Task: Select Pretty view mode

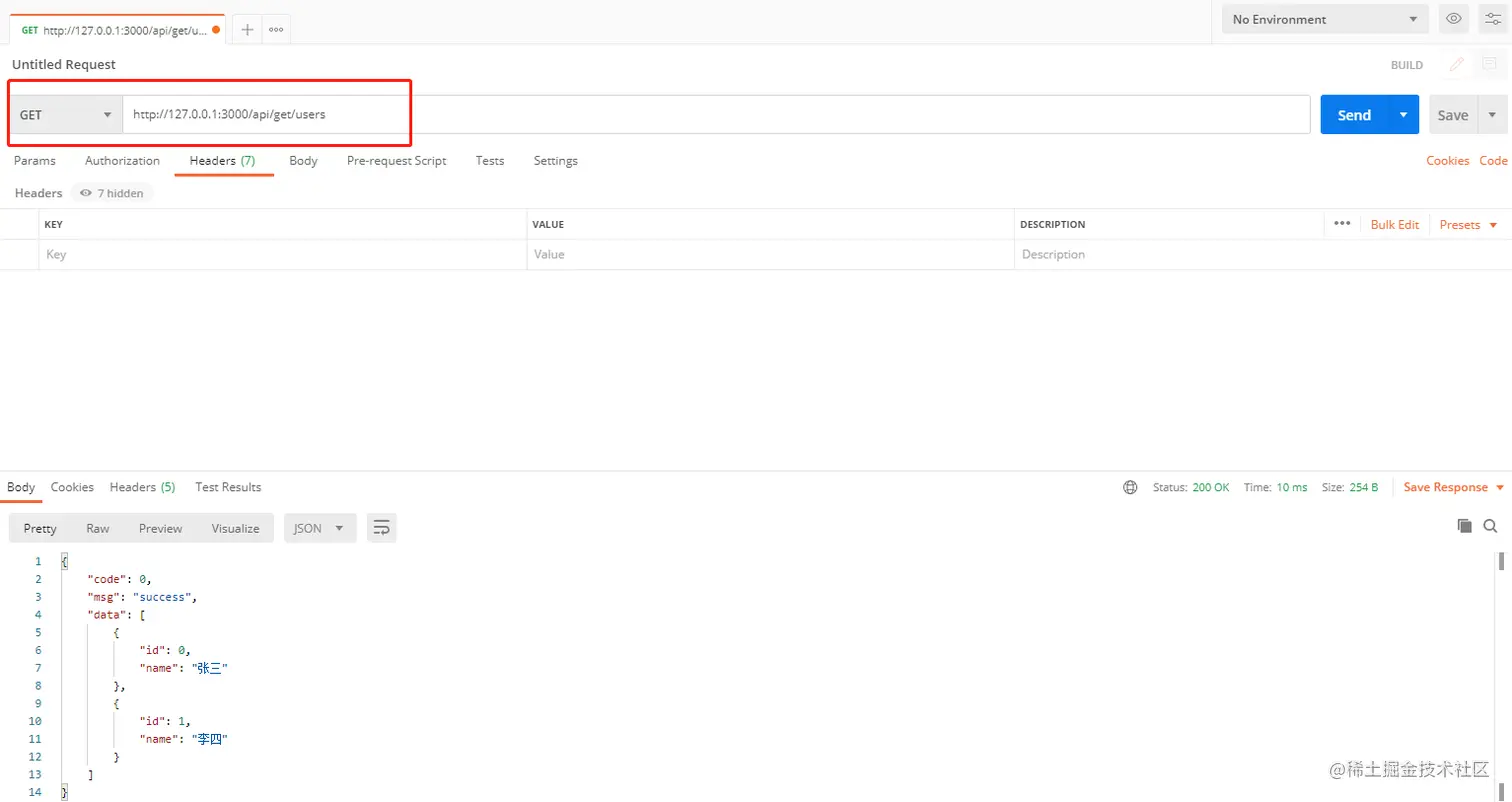Action: pos(40,528)
